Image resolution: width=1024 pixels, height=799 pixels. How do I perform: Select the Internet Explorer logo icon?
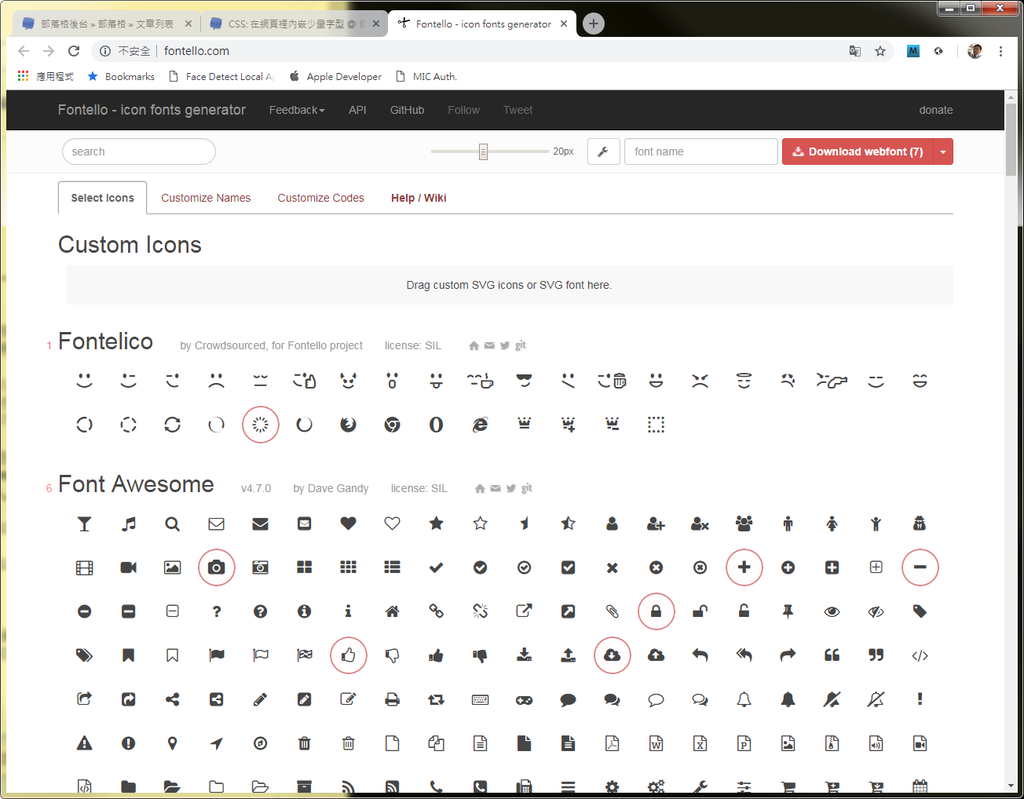[480, 425]
